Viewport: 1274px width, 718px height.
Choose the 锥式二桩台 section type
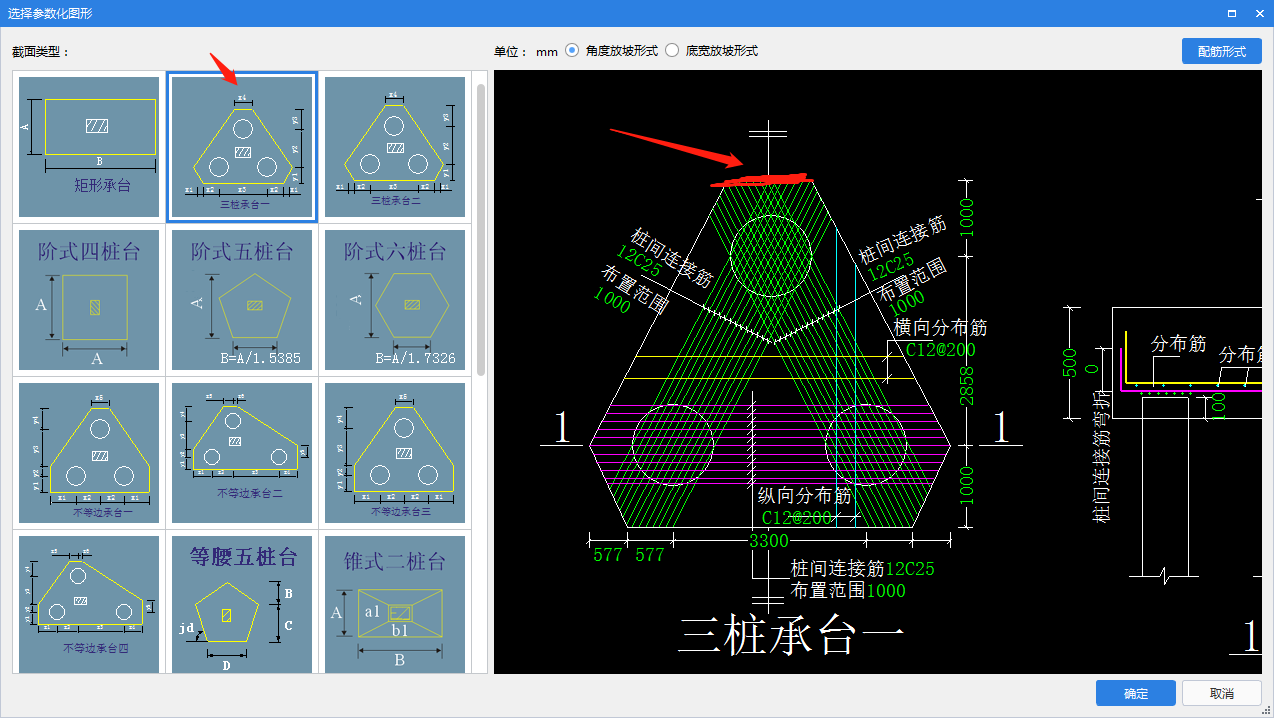[395, 604]
